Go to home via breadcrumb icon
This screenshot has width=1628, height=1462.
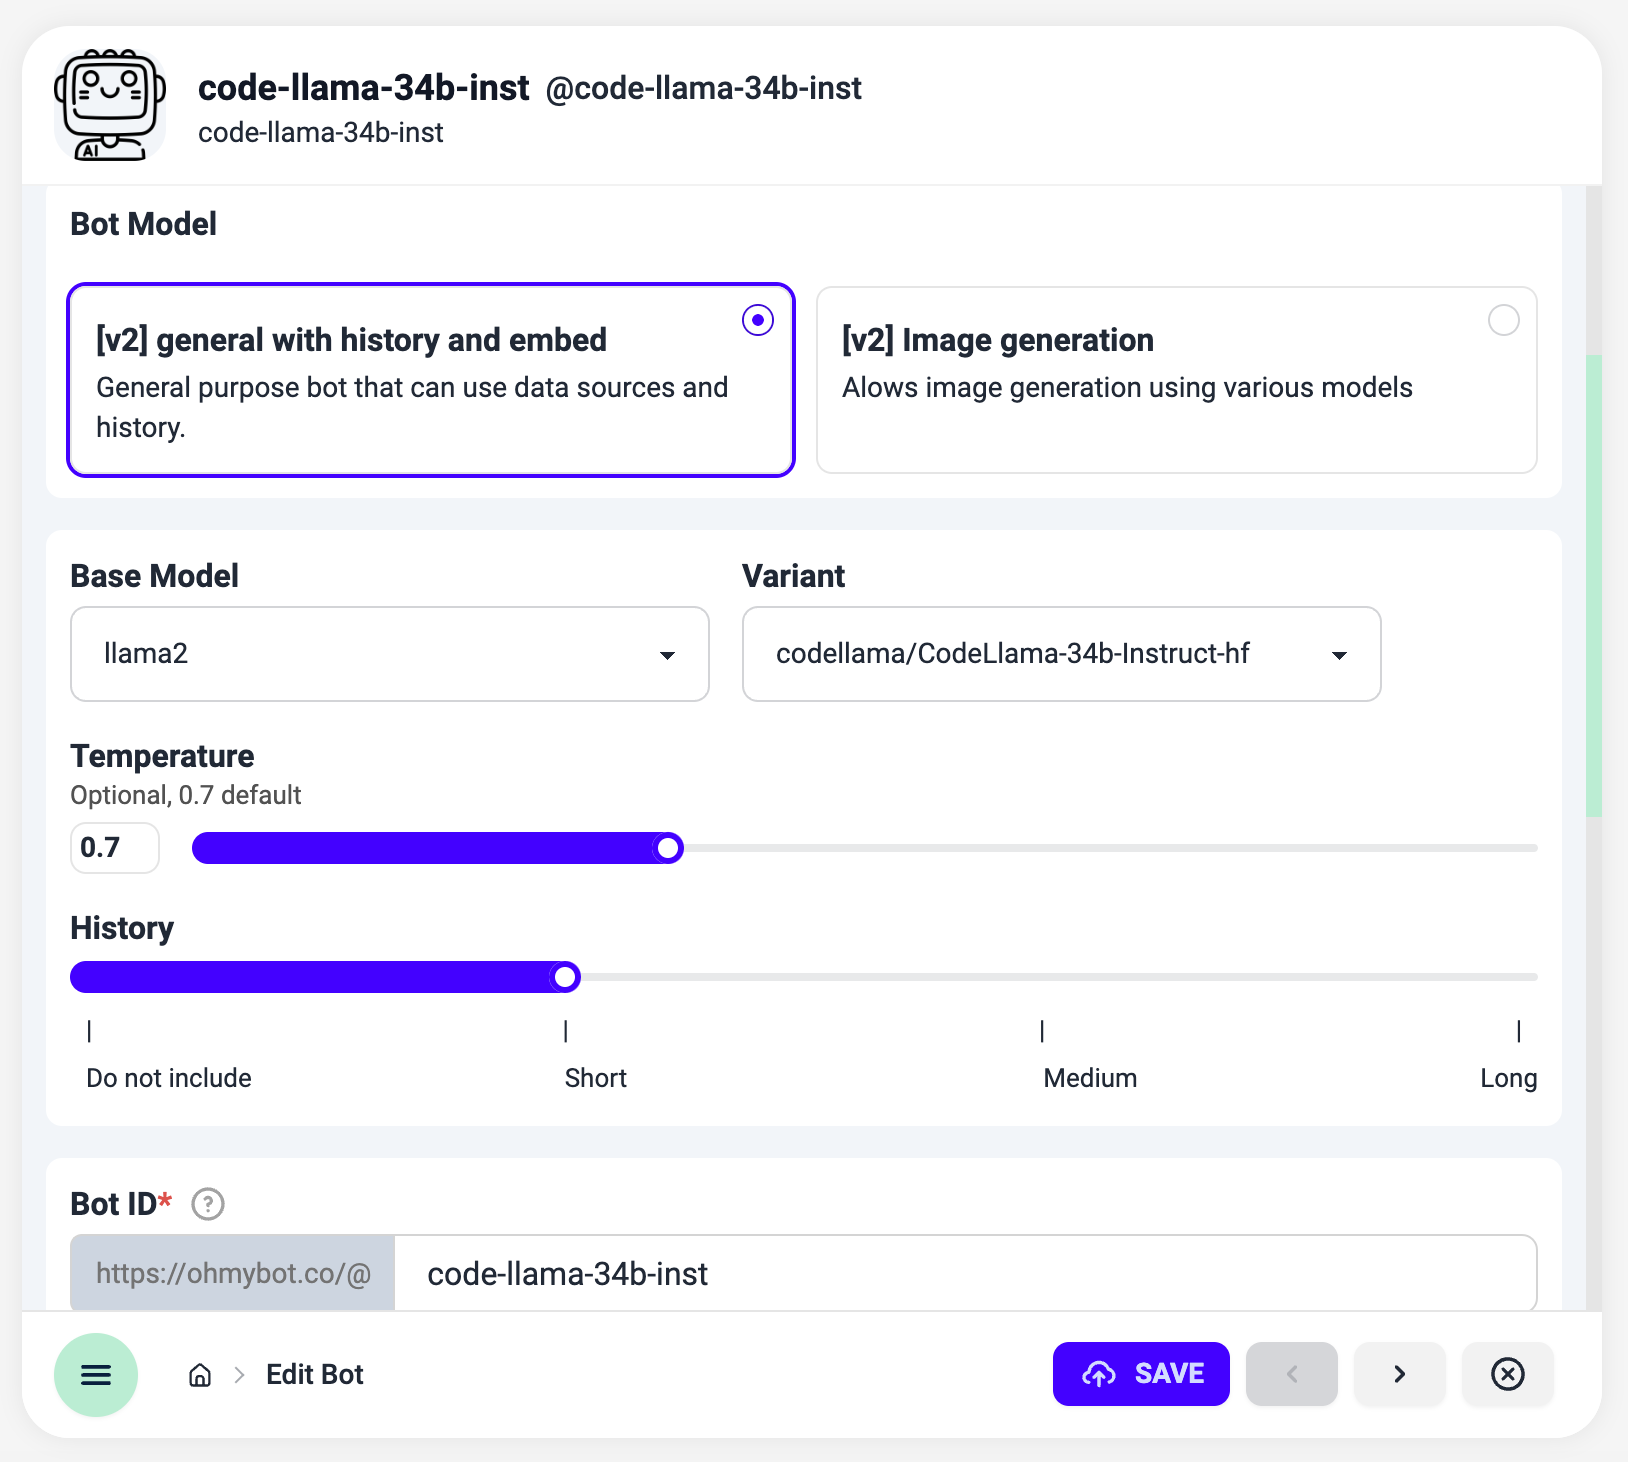click(x=200, y=1375)
